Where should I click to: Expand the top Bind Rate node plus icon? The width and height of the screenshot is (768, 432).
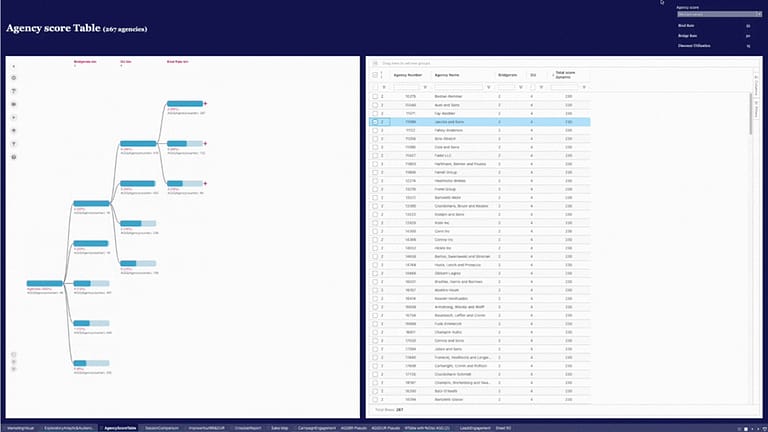[205, 103]
